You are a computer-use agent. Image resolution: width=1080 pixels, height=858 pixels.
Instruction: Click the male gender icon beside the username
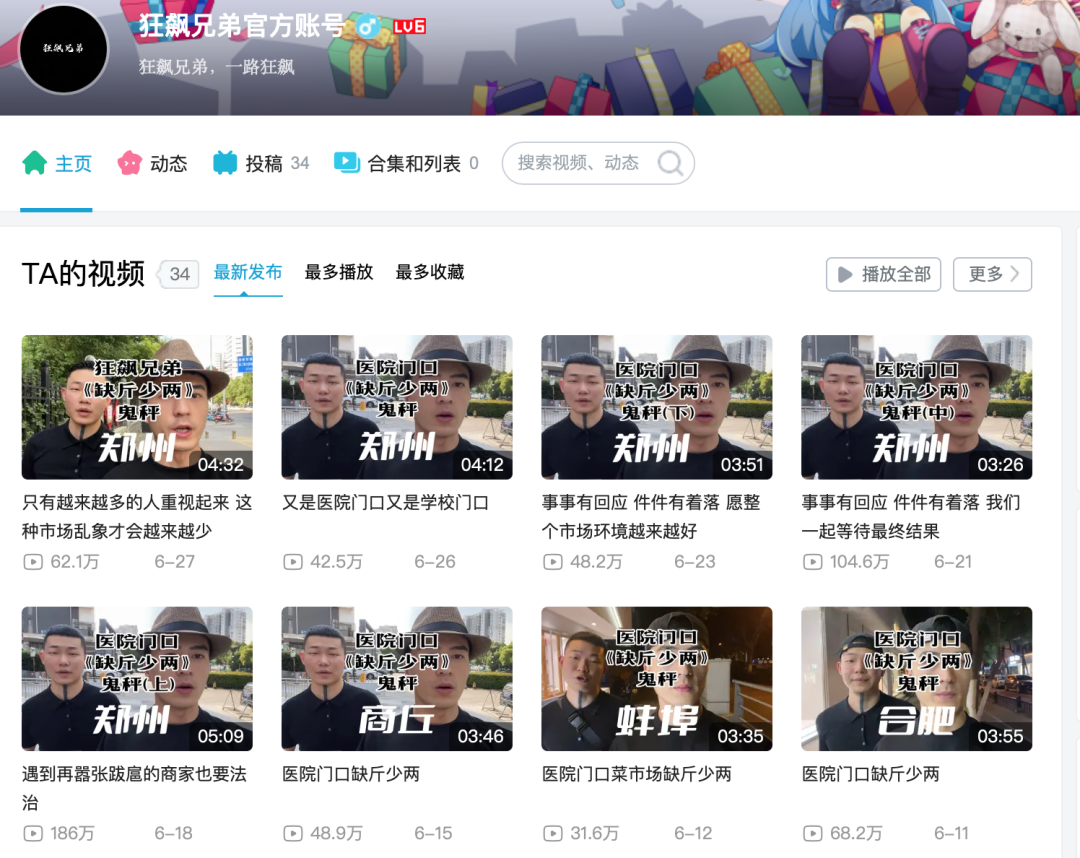click(369, 27)
